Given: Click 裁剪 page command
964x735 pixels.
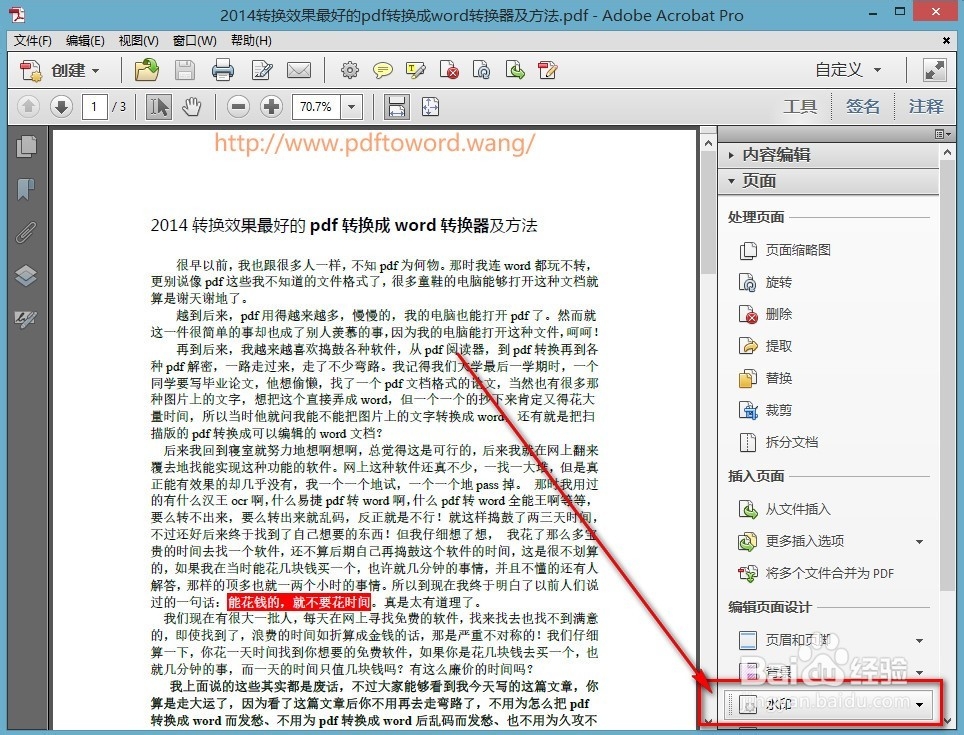Looking at the screenshot, I should tap(765, 411).
